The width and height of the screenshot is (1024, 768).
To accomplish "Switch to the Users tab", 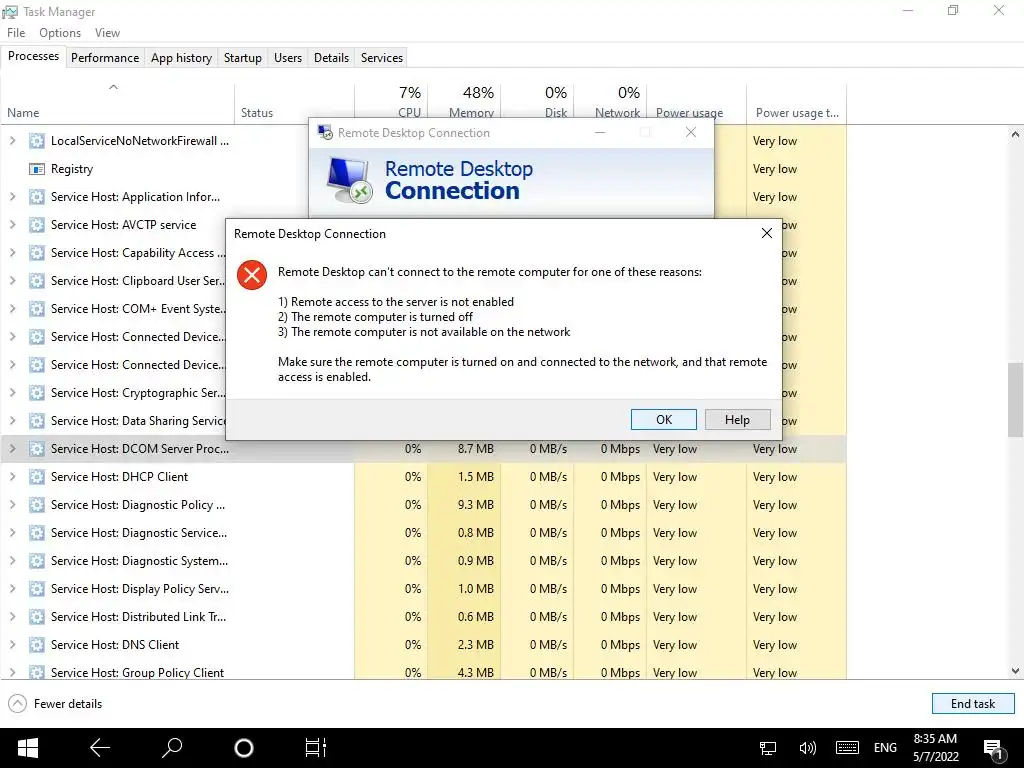I will 288,57.
